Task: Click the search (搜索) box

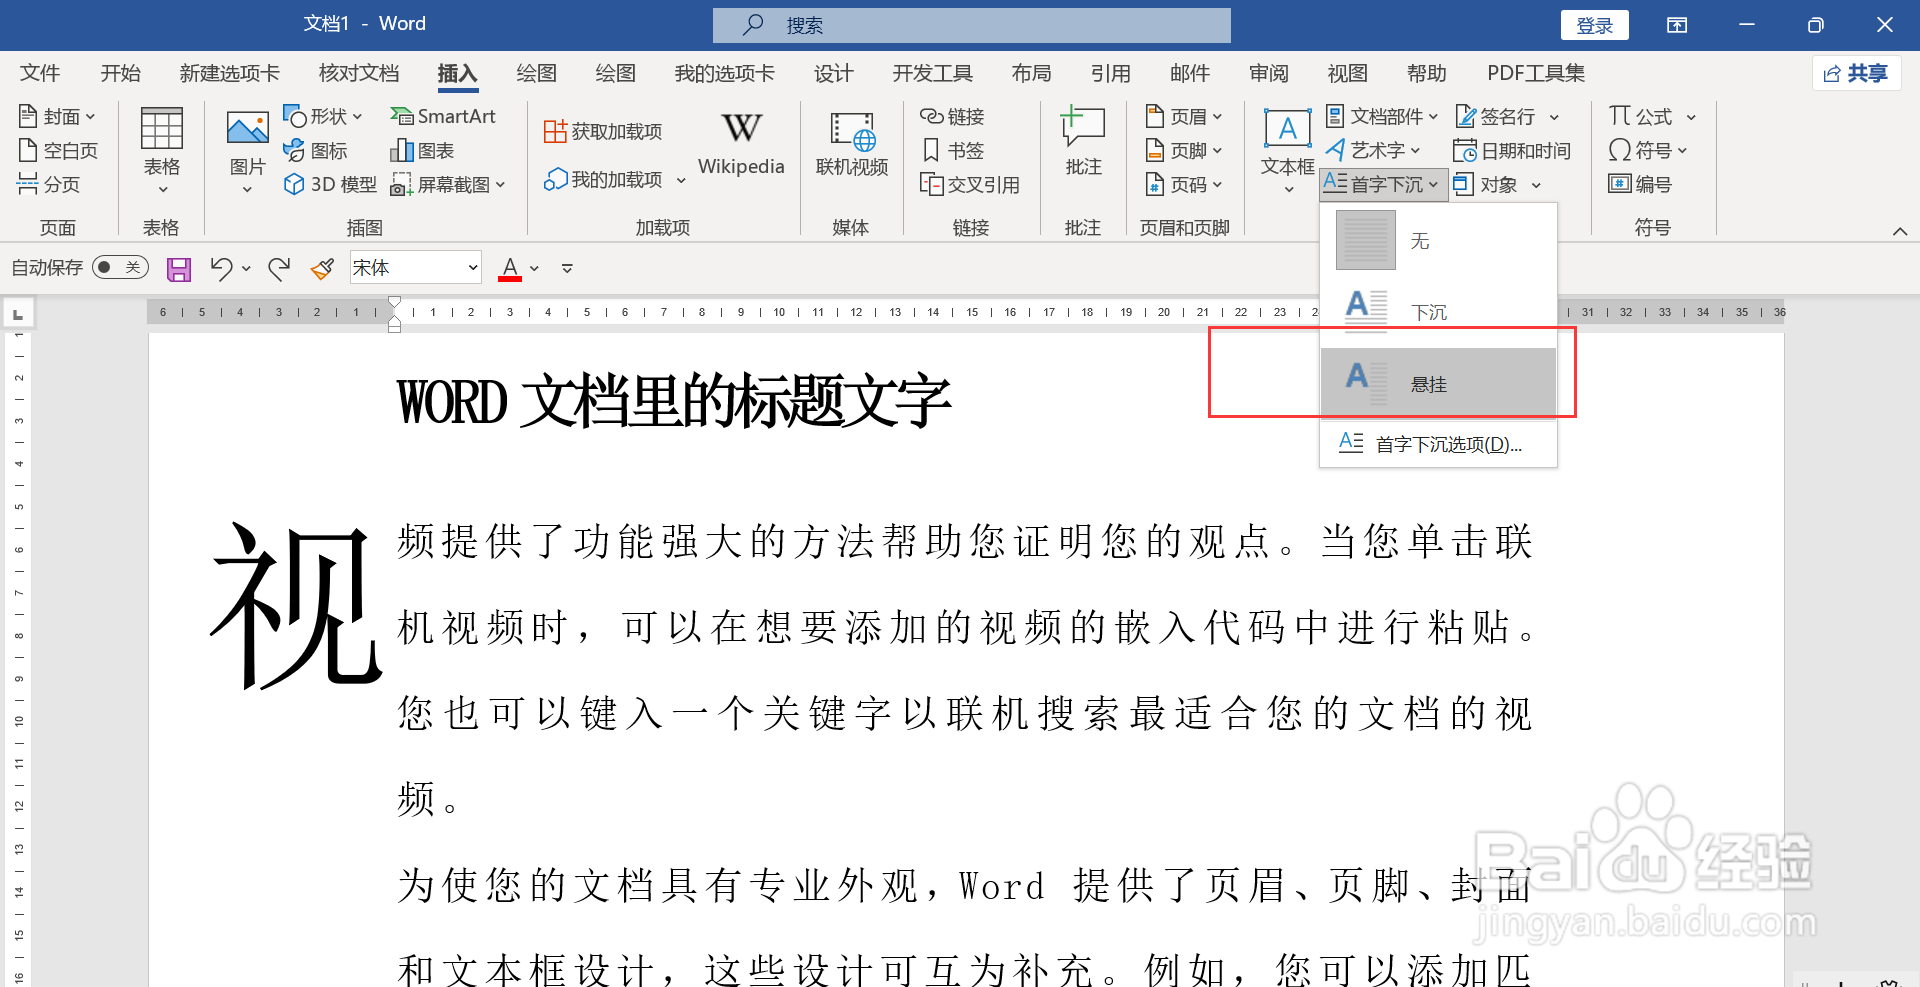Action: (971, 25)
